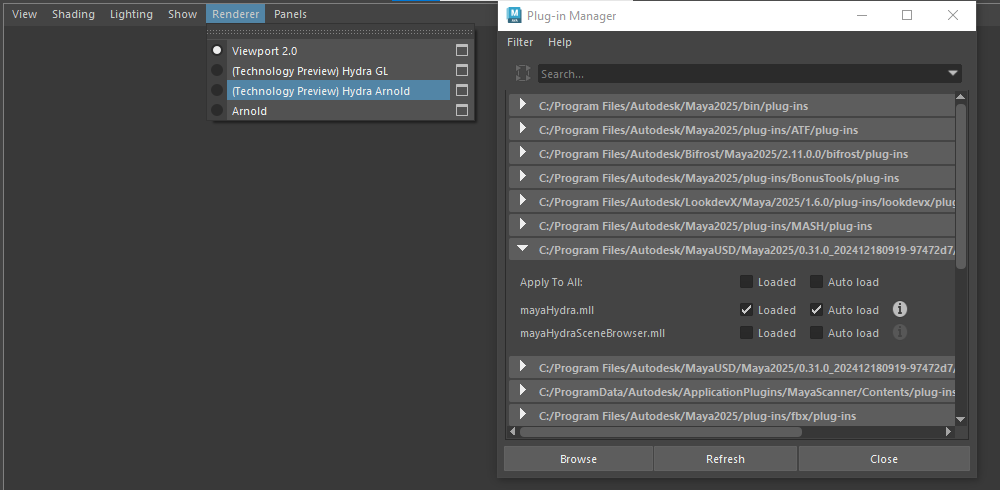The width and height of the screenshot is (1000, 490).
Task: Open Viewport 2.0 option box icon
Action: point(462,50)
